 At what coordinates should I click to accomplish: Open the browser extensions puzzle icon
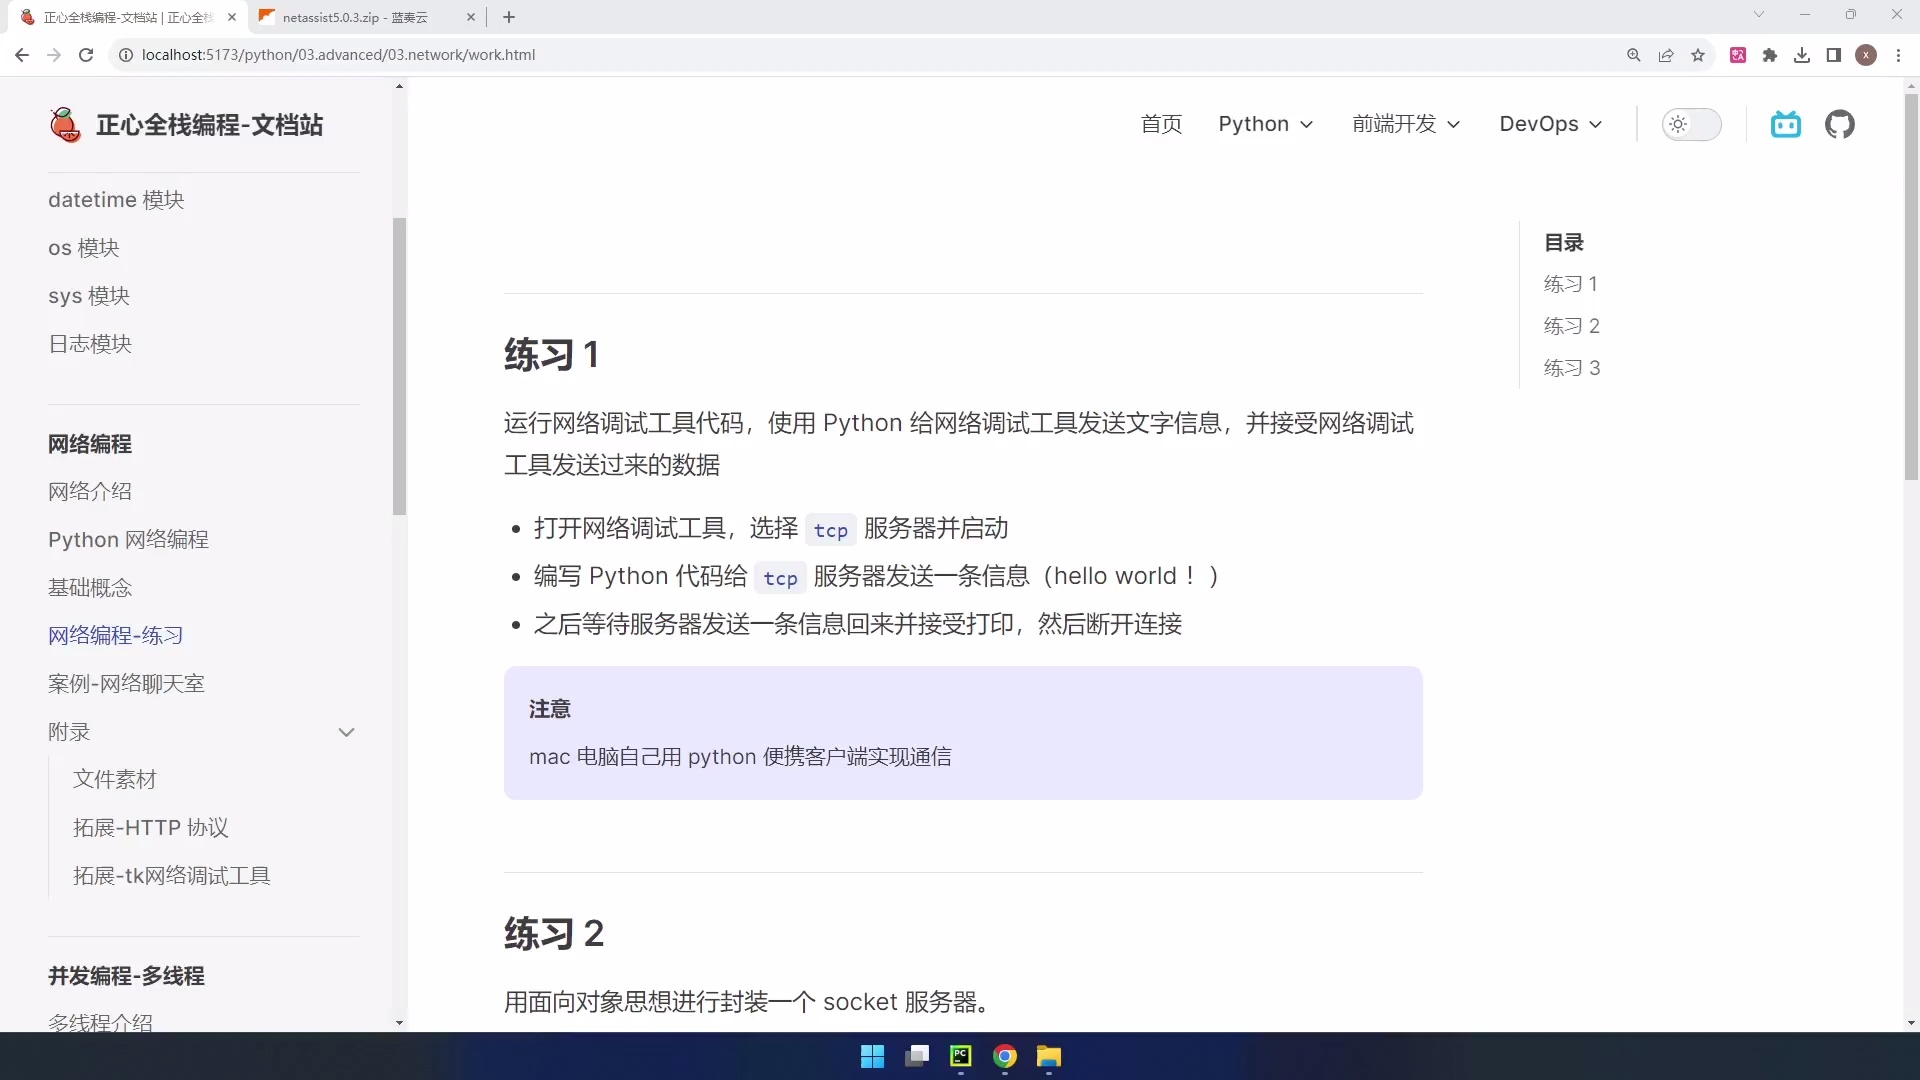tap(1770, 55)
